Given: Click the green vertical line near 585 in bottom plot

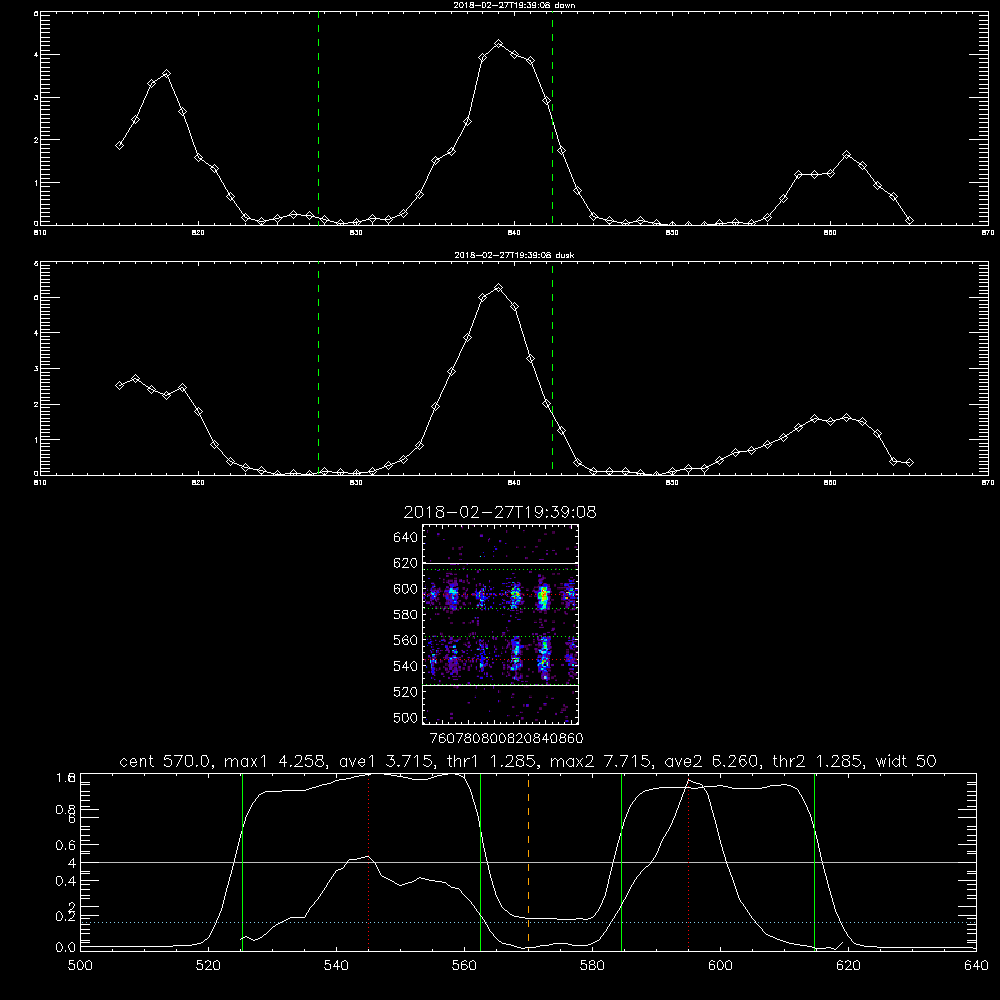Looking at the screenshot, I should coord(621,861).
